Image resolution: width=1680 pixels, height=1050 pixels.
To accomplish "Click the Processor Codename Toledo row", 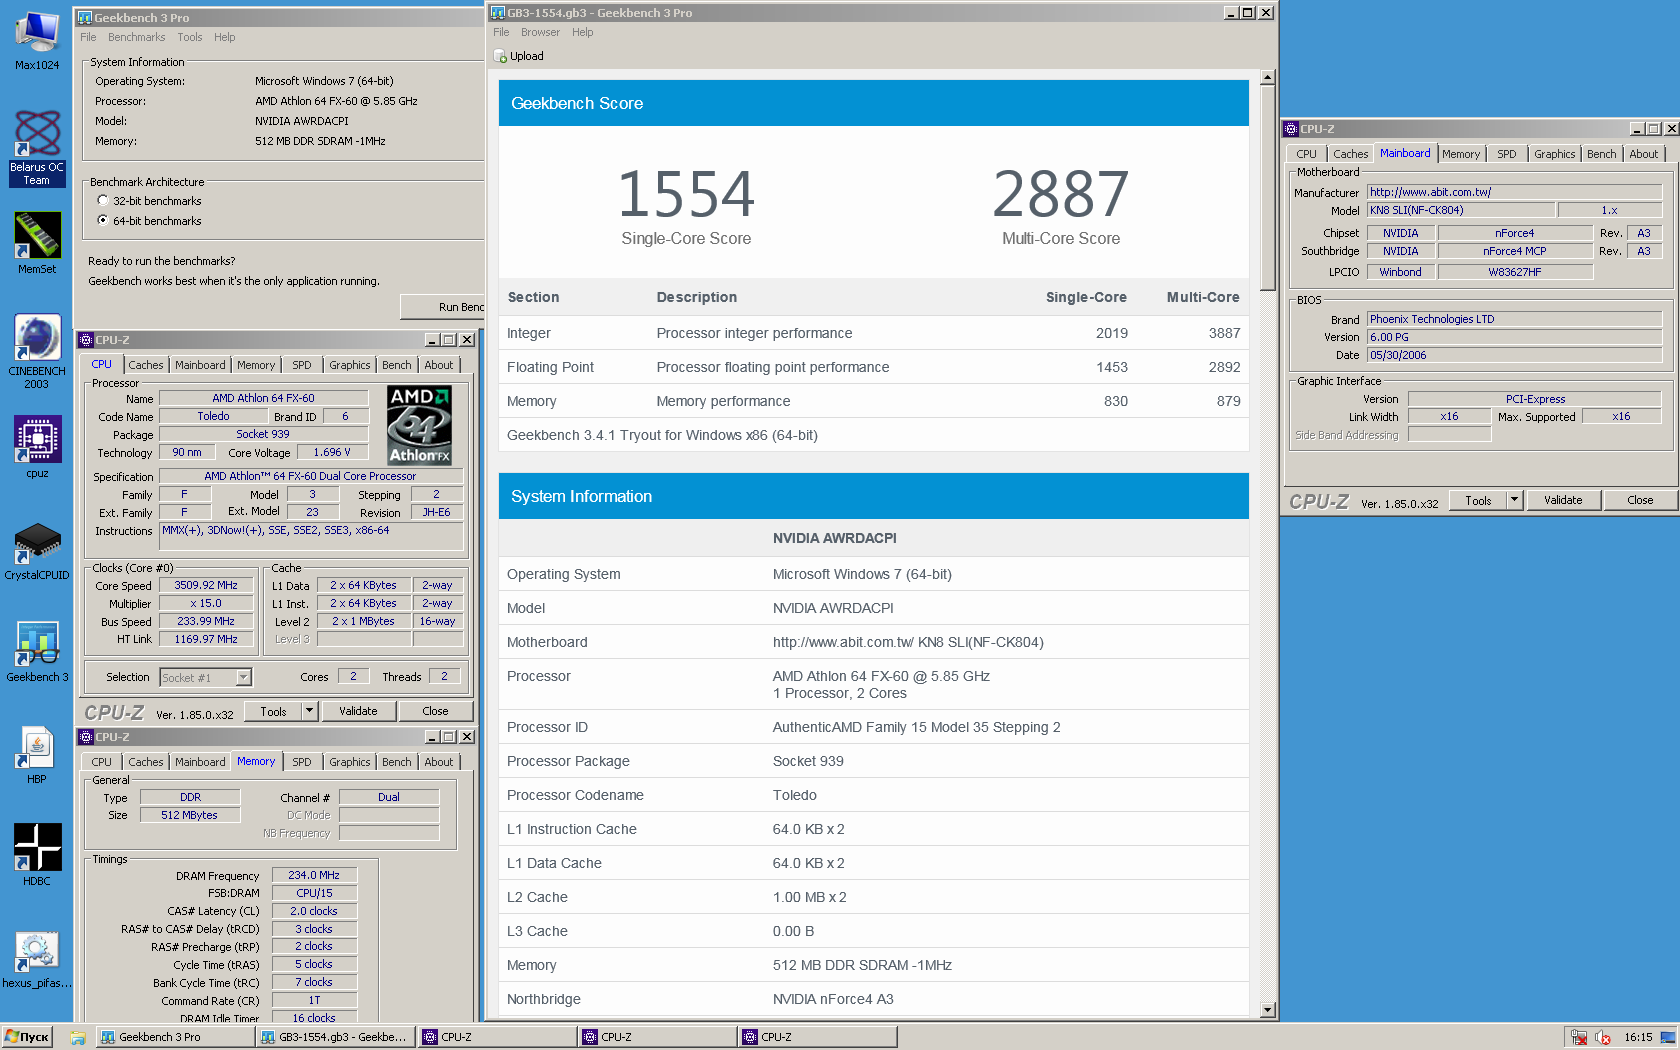I will pos(874,795).
